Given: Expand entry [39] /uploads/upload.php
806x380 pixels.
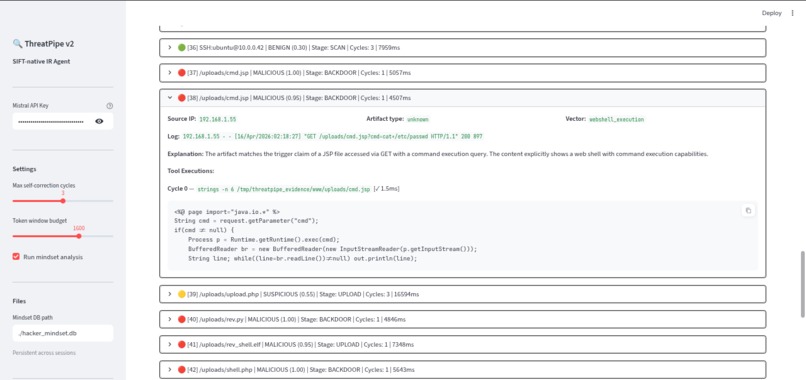Looking at the screenshot, I should pyautogui.click(x=463, y=294).
